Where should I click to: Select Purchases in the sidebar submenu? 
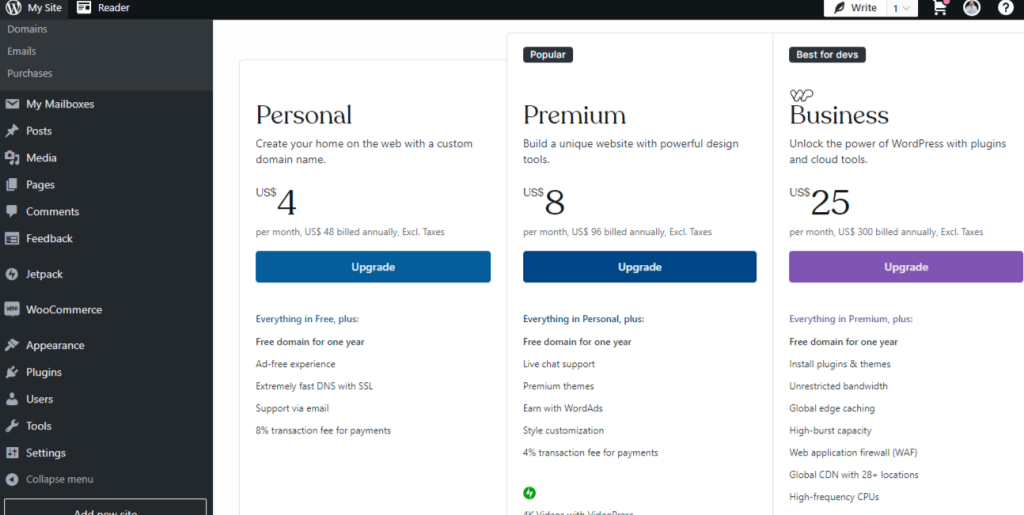(x=30, y=73)
